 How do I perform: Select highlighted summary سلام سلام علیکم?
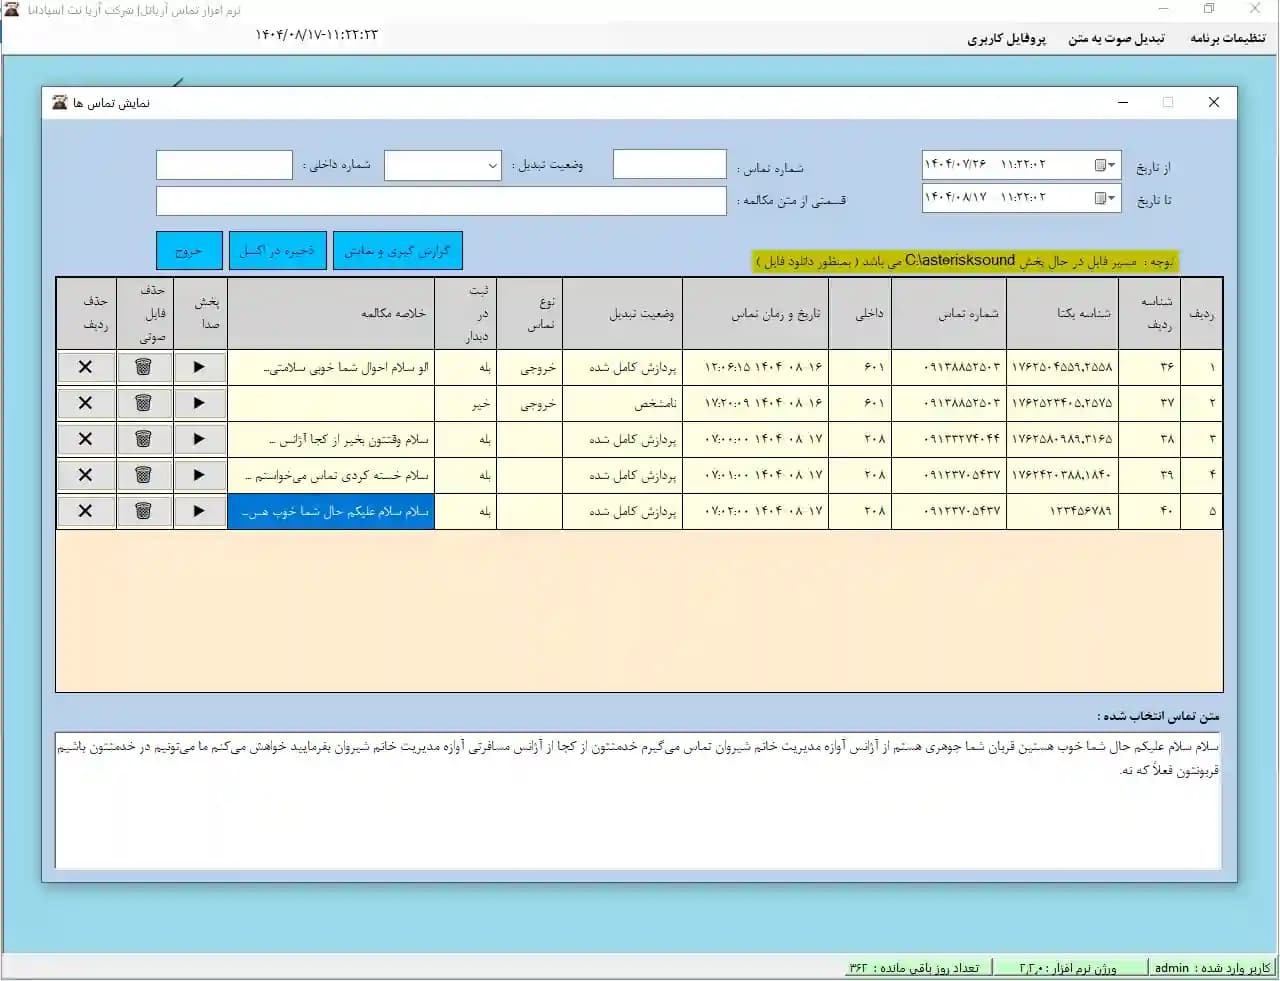pos(331,511)
